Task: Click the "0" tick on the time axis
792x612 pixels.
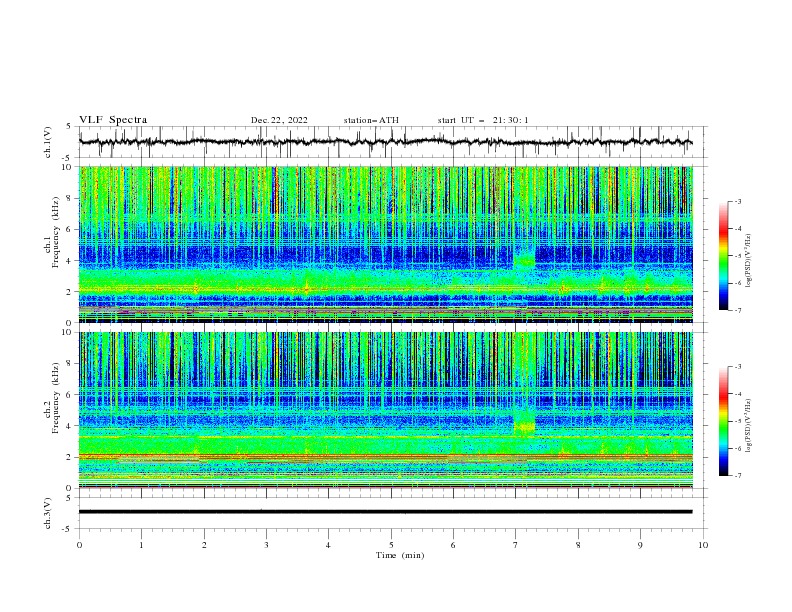Action: 79,545
